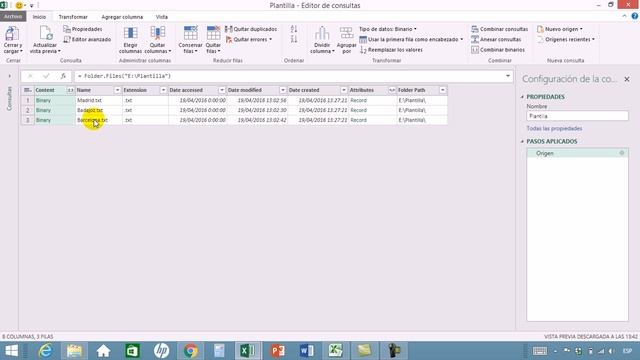Screen dimensions: 640x360
Task: Open the Archivo tab
Action: point(13,17)
